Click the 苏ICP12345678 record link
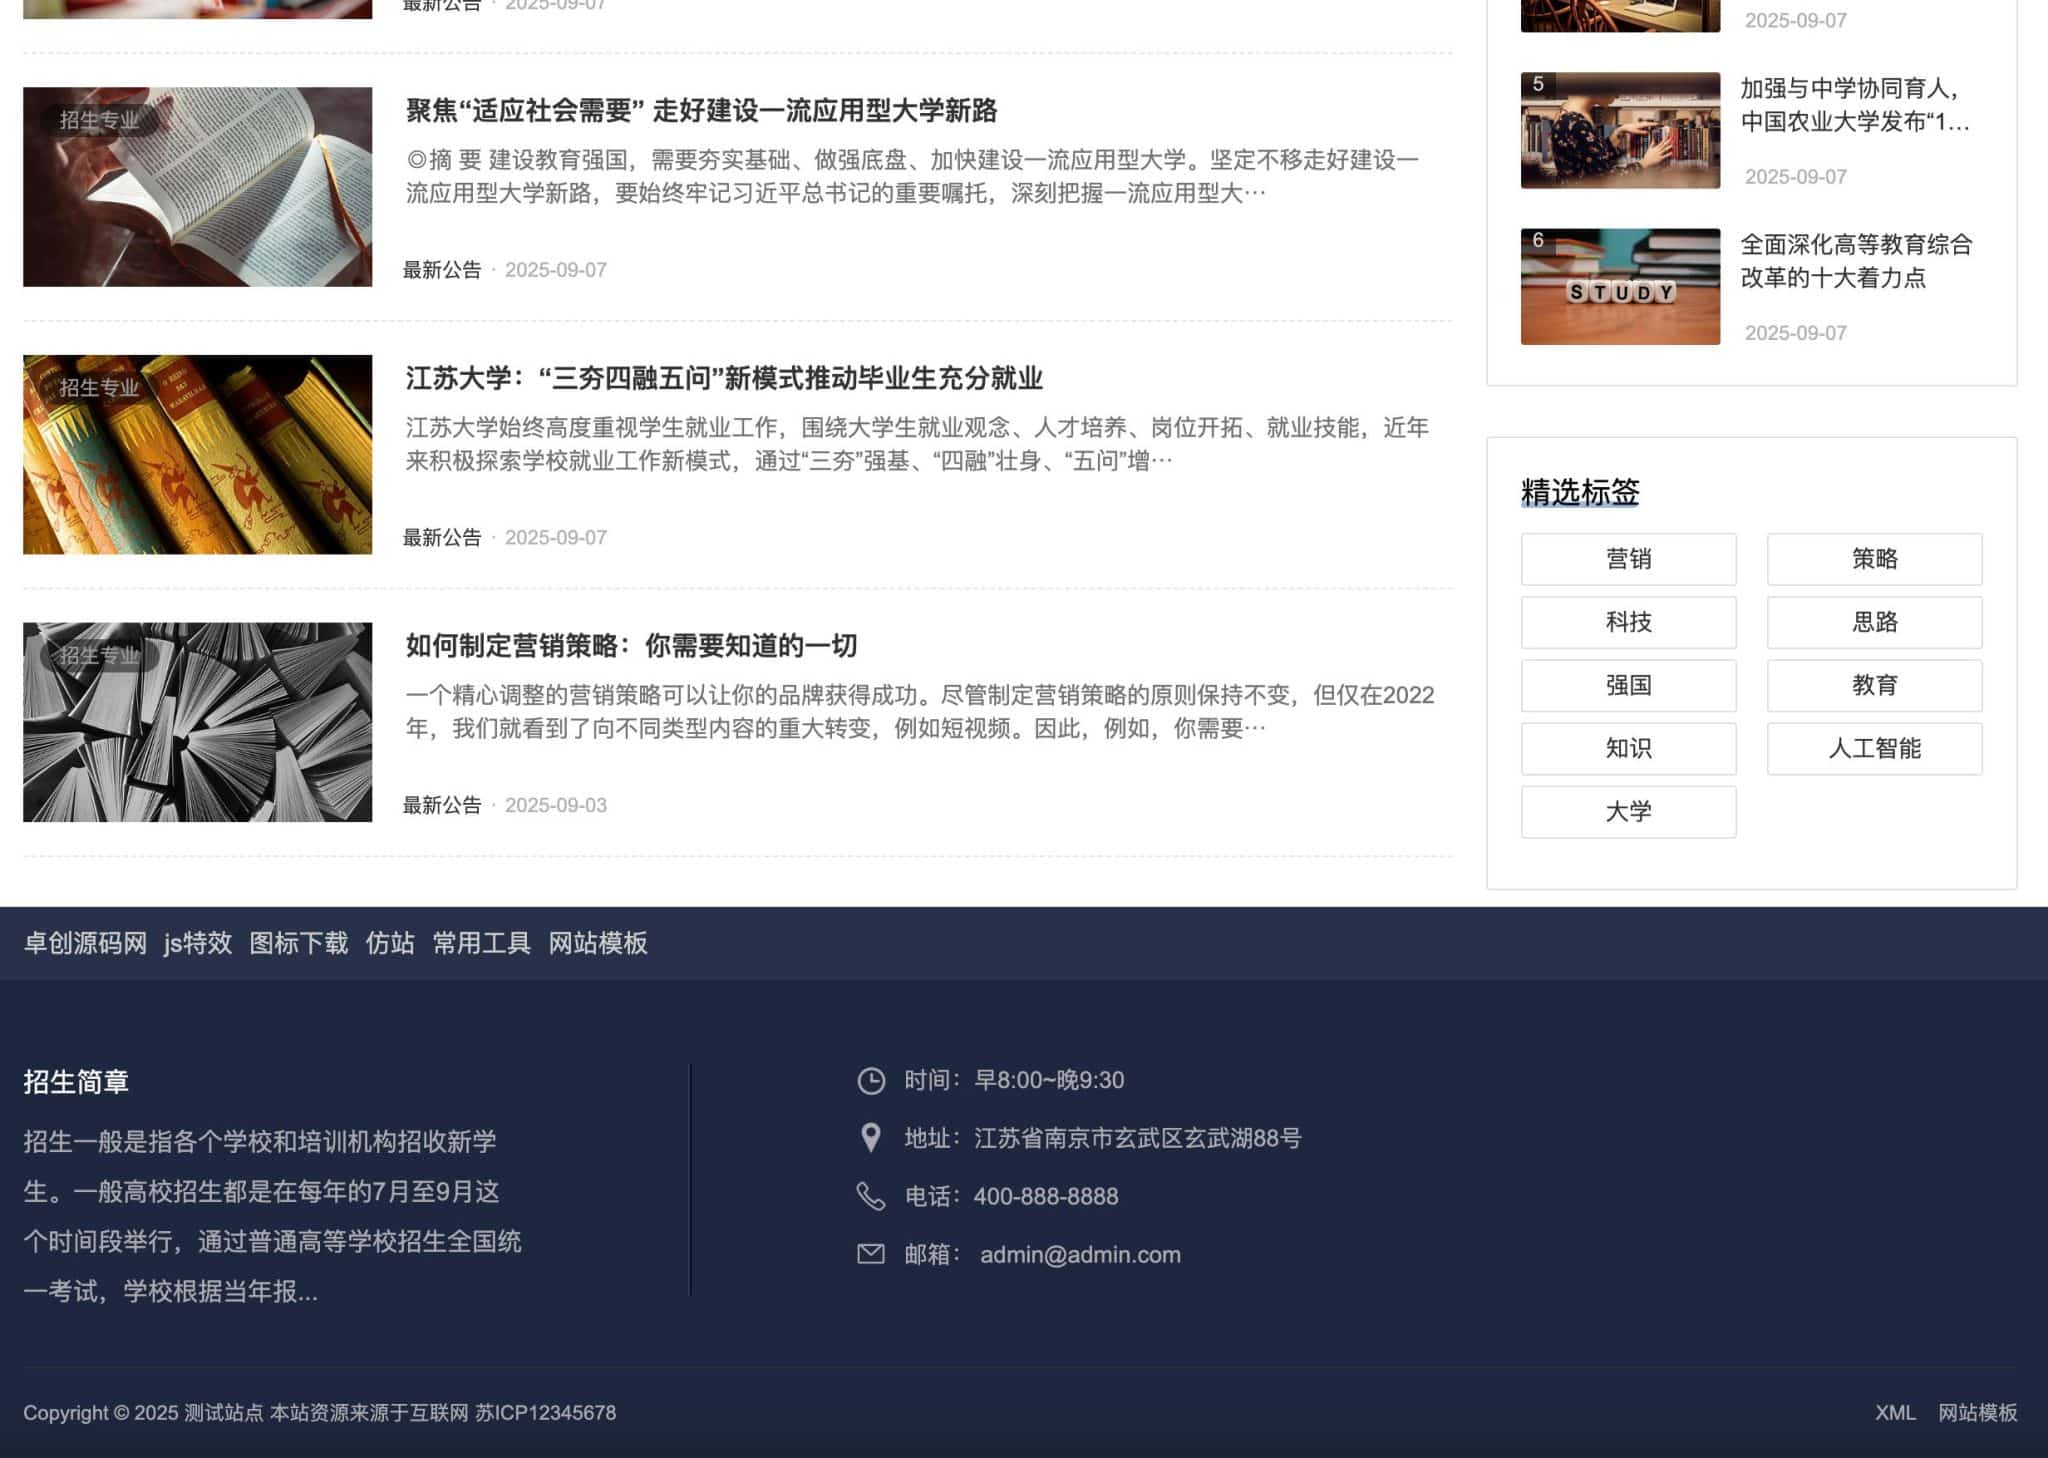 [545, 1413]
